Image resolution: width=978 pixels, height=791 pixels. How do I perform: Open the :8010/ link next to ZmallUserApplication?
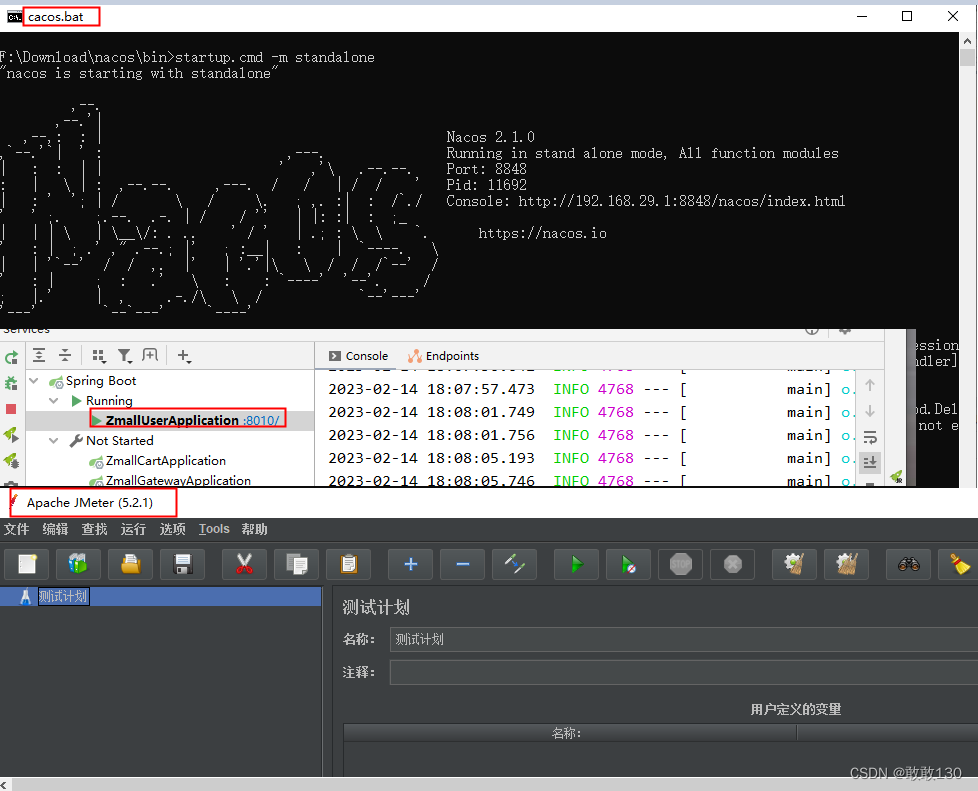click(x=261, y=420)
